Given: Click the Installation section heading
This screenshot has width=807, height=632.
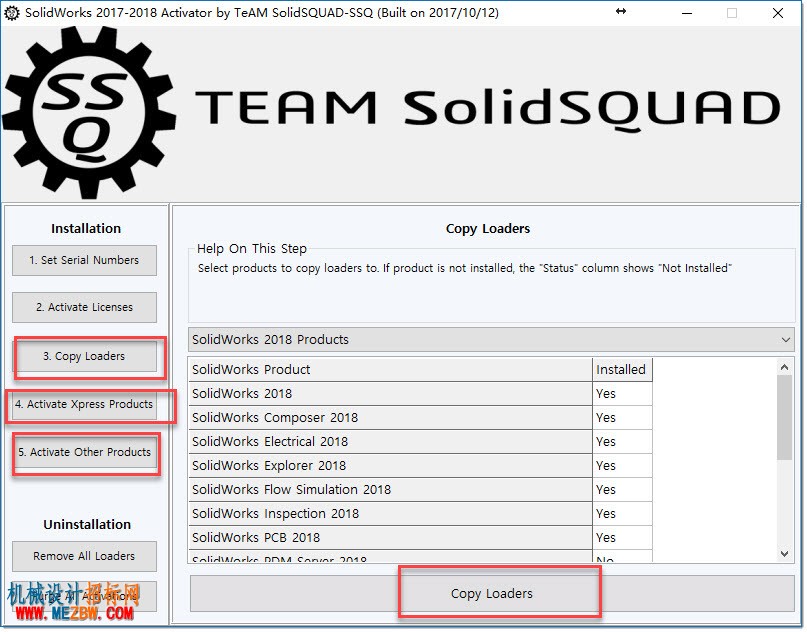Looking at the screenshot, I should [x=86, y=229].
